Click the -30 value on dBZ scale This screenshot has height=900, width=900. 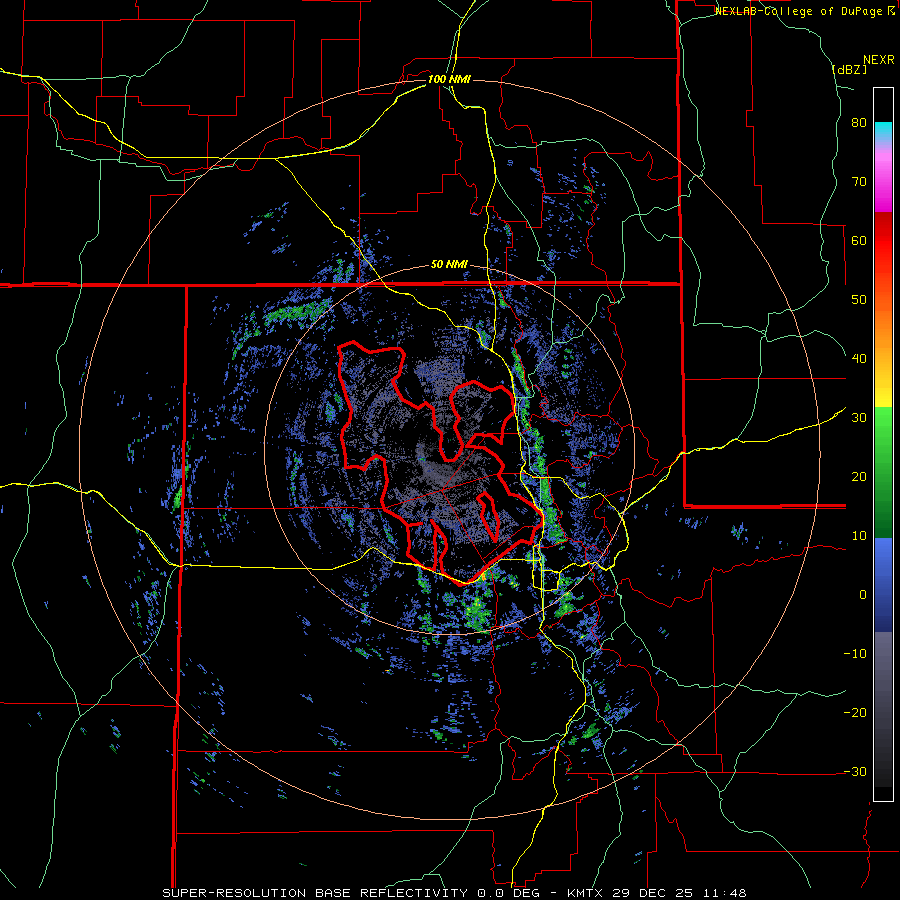[855, 772]
